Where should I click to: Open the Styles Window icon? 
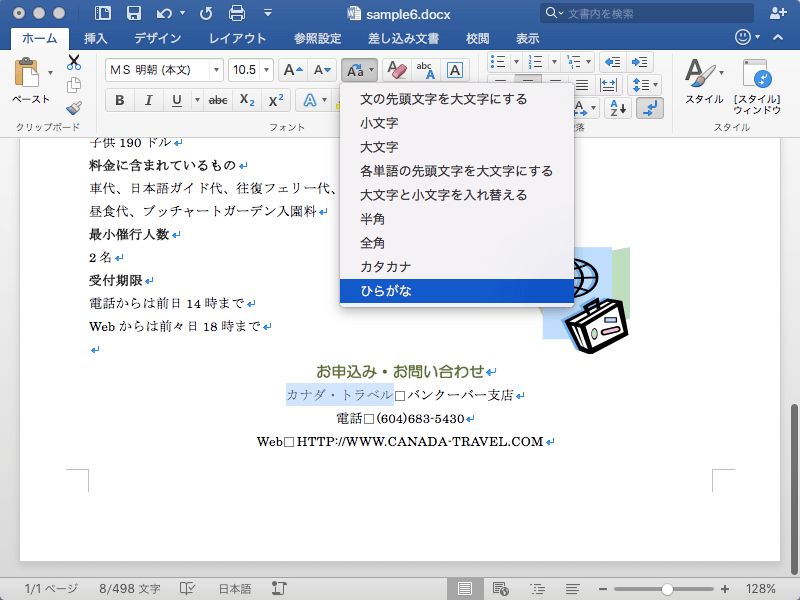pos(757,74)
